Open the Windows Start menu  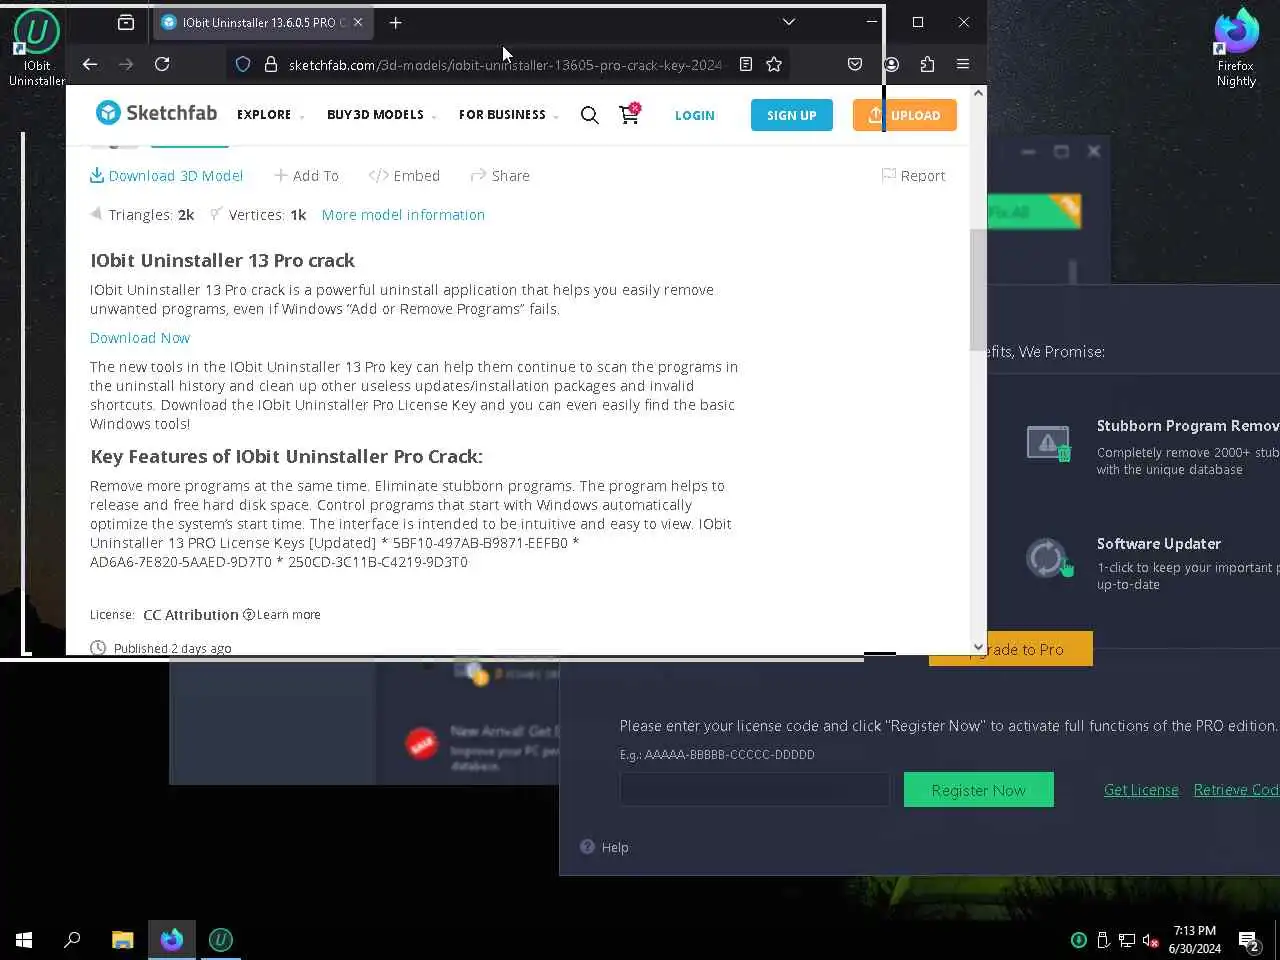tap(24, 940)
